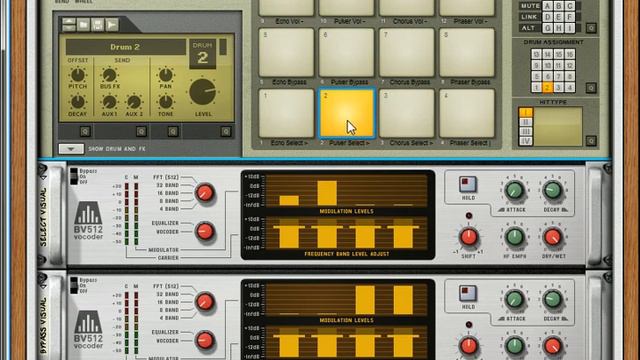640x360 pixels.
Task: Click the Drum 2 patch name display
Action: [125, 47]
